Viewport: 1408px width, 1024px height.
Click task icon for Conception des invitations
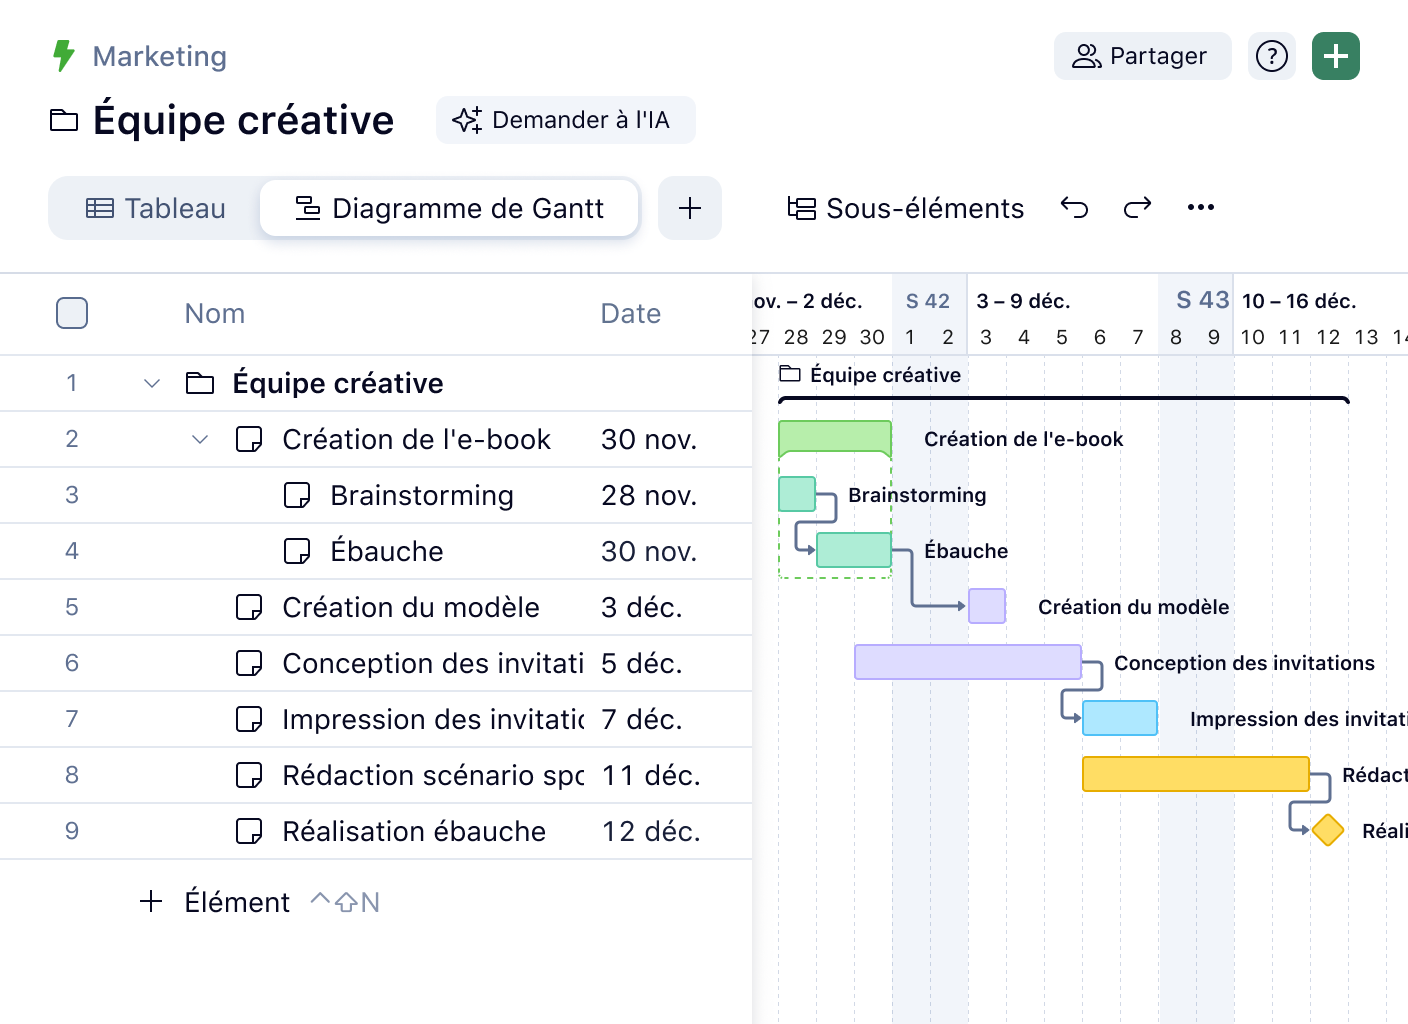249,663
